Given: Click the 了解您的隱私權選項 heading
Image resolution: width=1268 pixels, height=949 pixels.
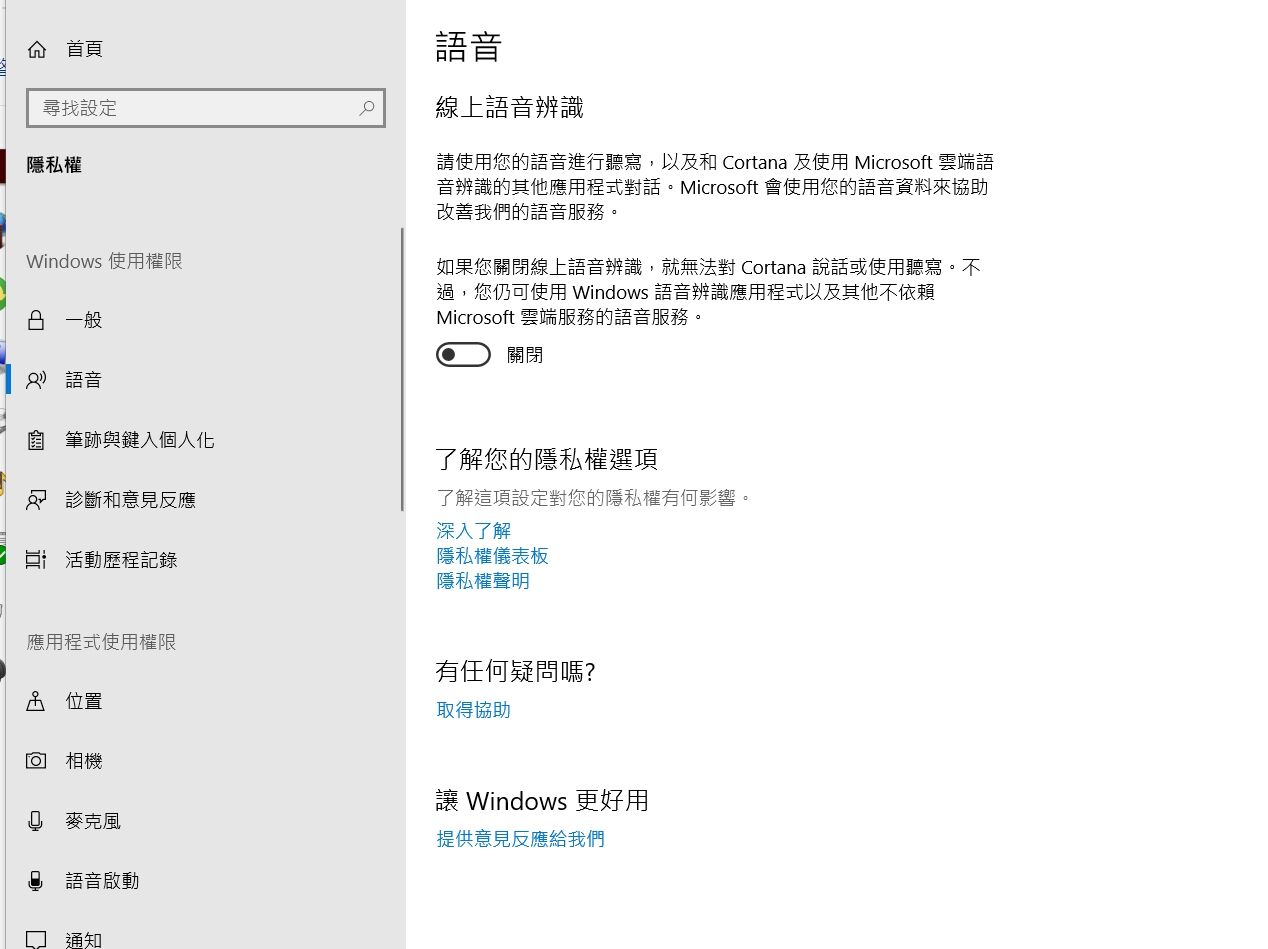Looking at the screenshot, I should (547, 460).
